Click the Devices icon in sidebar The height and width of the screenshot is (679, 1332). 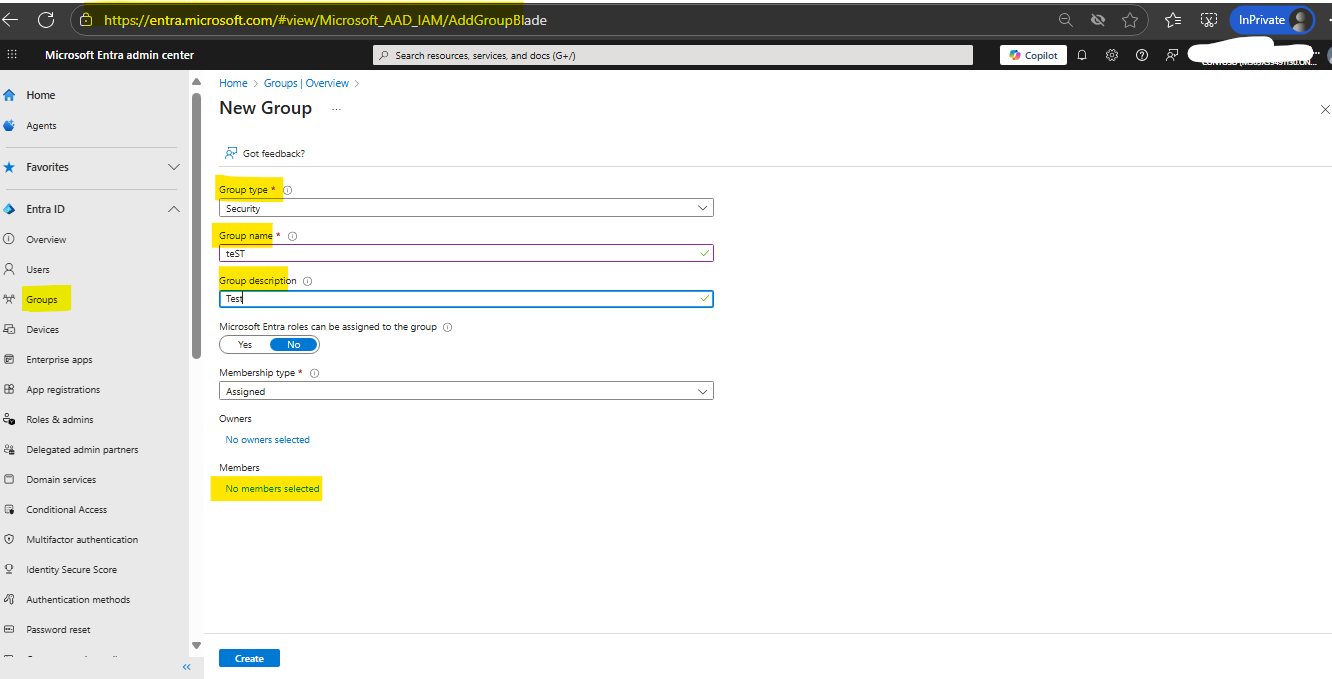pos(9,329)
